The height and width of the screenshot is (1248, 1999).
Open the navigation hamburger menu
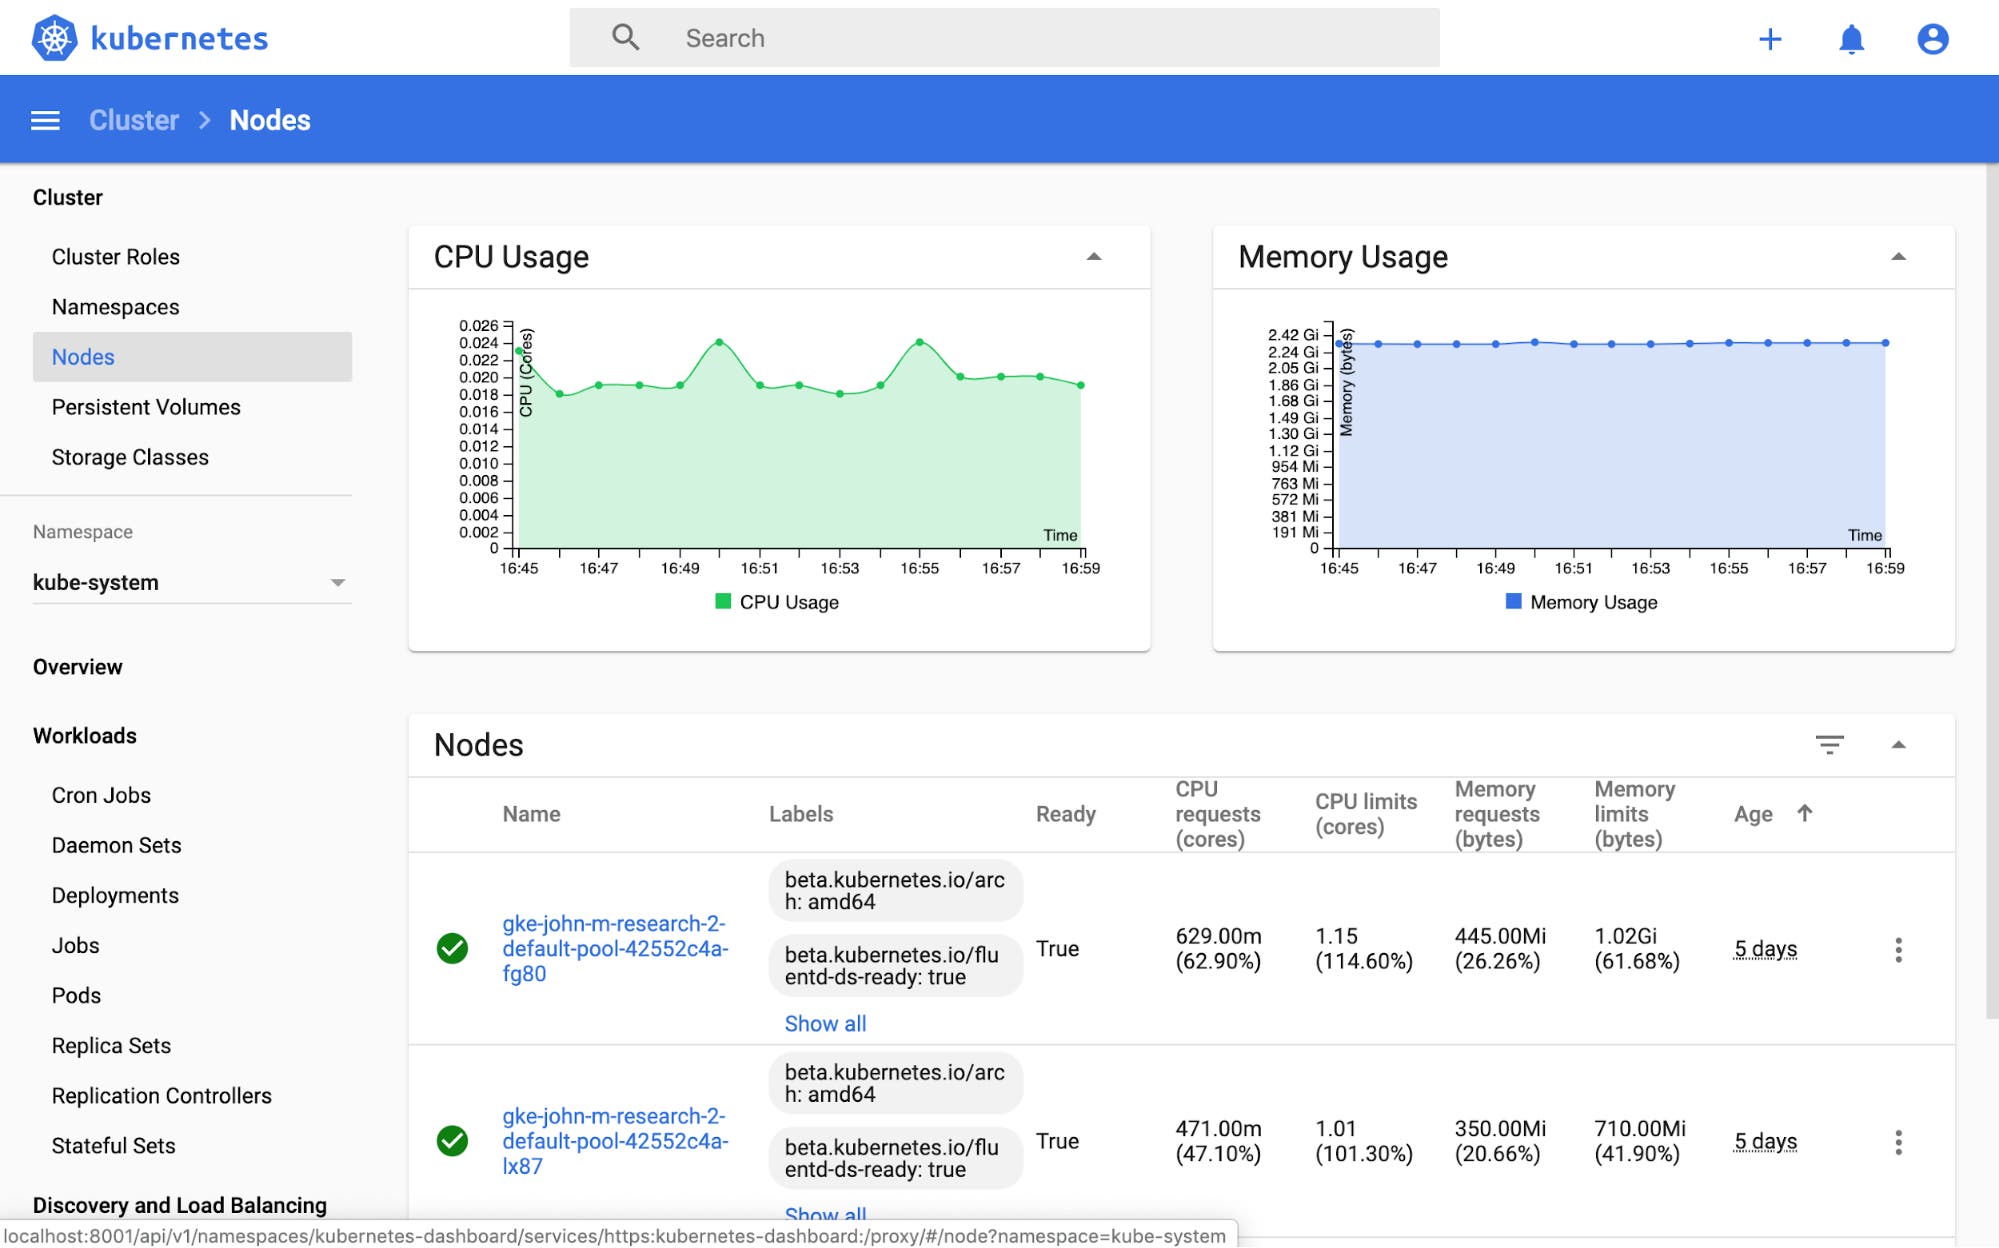coord(45,119)
